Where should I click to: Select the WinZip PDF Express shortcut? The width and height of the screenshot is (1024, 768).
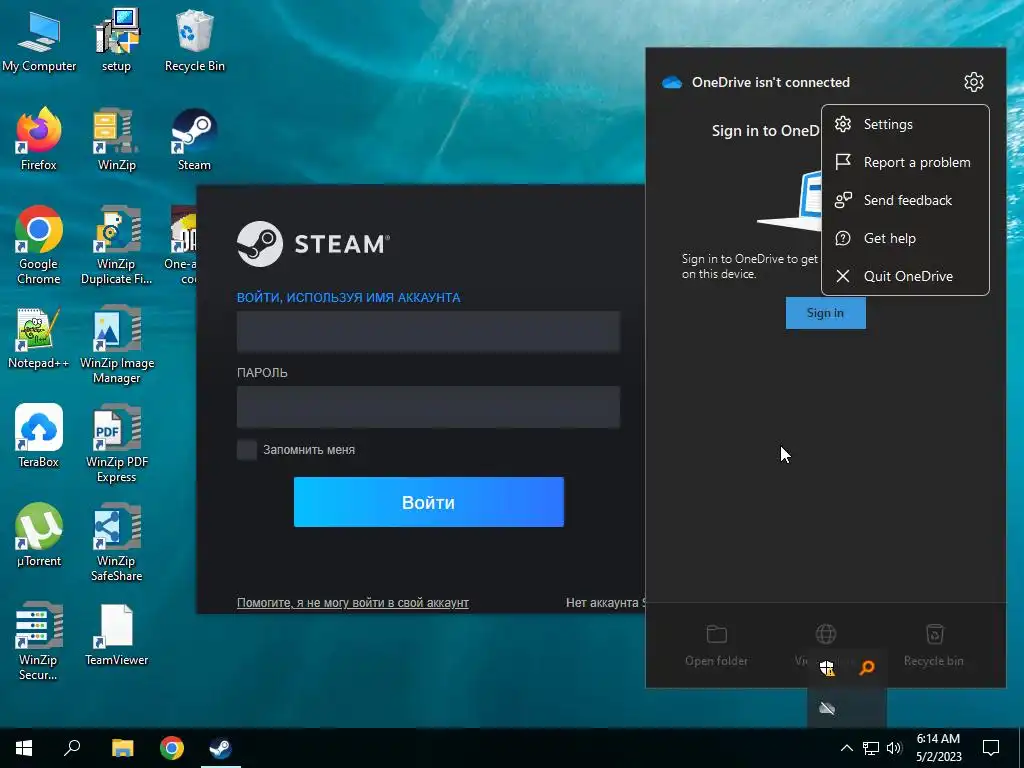[116, 444]
